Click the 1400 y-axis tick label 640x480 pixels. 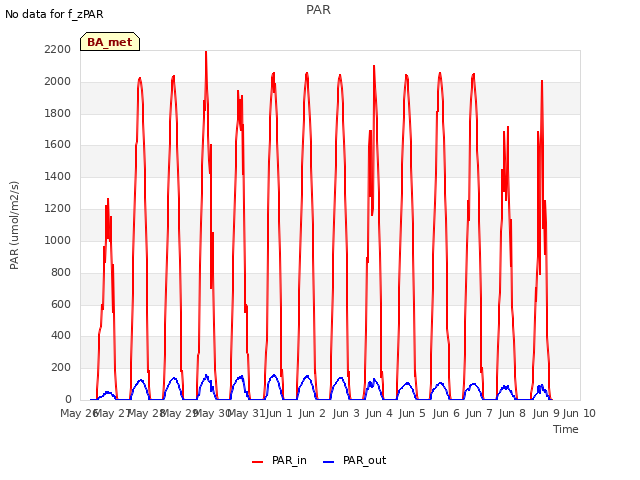pos(58,177)
